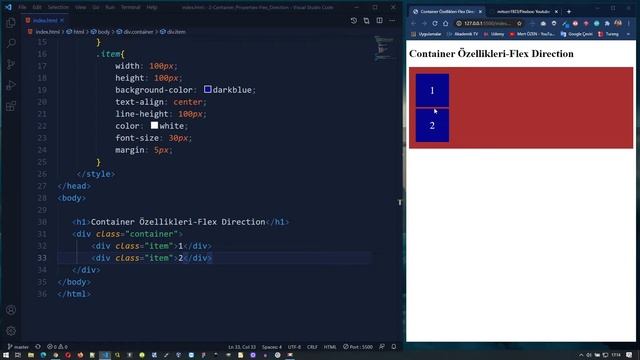Click the open changes icon in editor toolbar
The height and width of the screenshot is (360, 640).
pos(367,20)
